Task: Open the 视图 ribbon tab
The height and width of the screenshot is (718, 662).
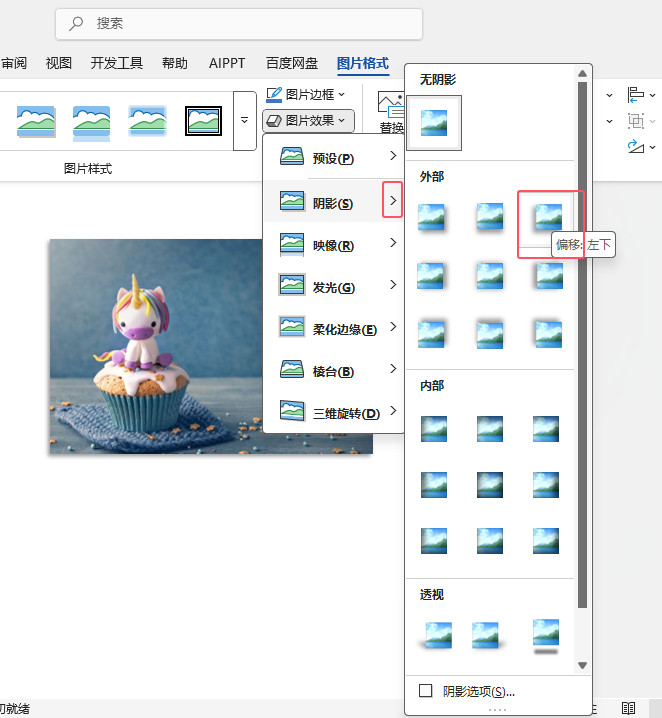Action: tap(59, 63)
